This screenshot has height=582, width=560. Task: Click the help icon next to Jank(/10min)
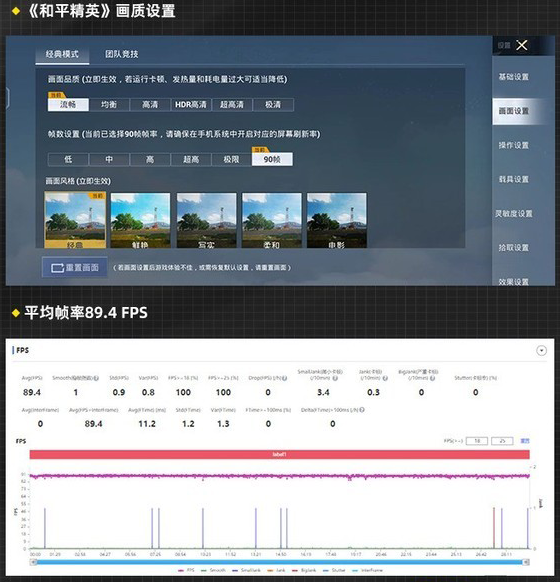[x=385, y=378]
